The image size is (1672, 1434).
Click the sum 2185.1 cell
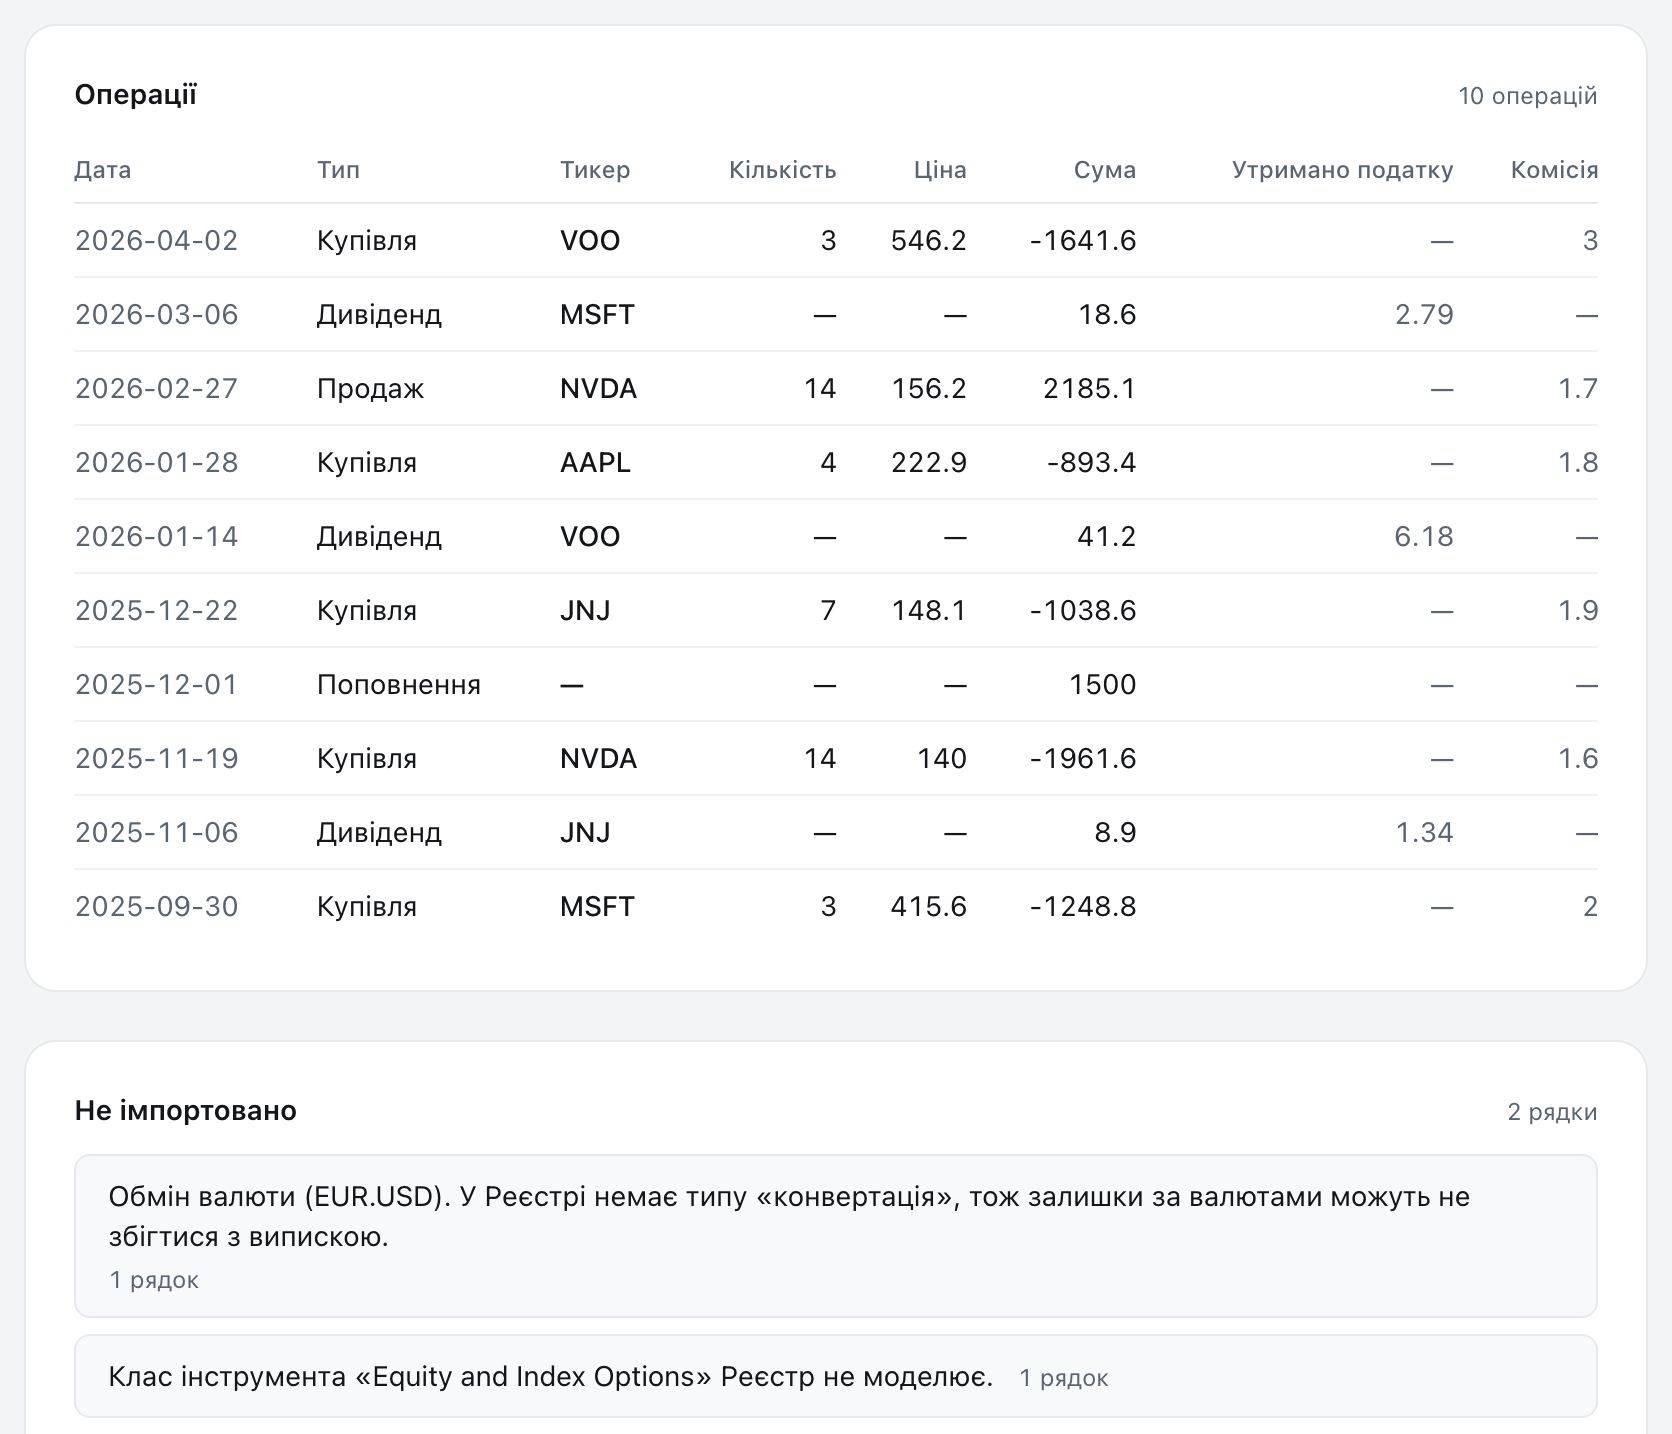(x=1090, y=389)
